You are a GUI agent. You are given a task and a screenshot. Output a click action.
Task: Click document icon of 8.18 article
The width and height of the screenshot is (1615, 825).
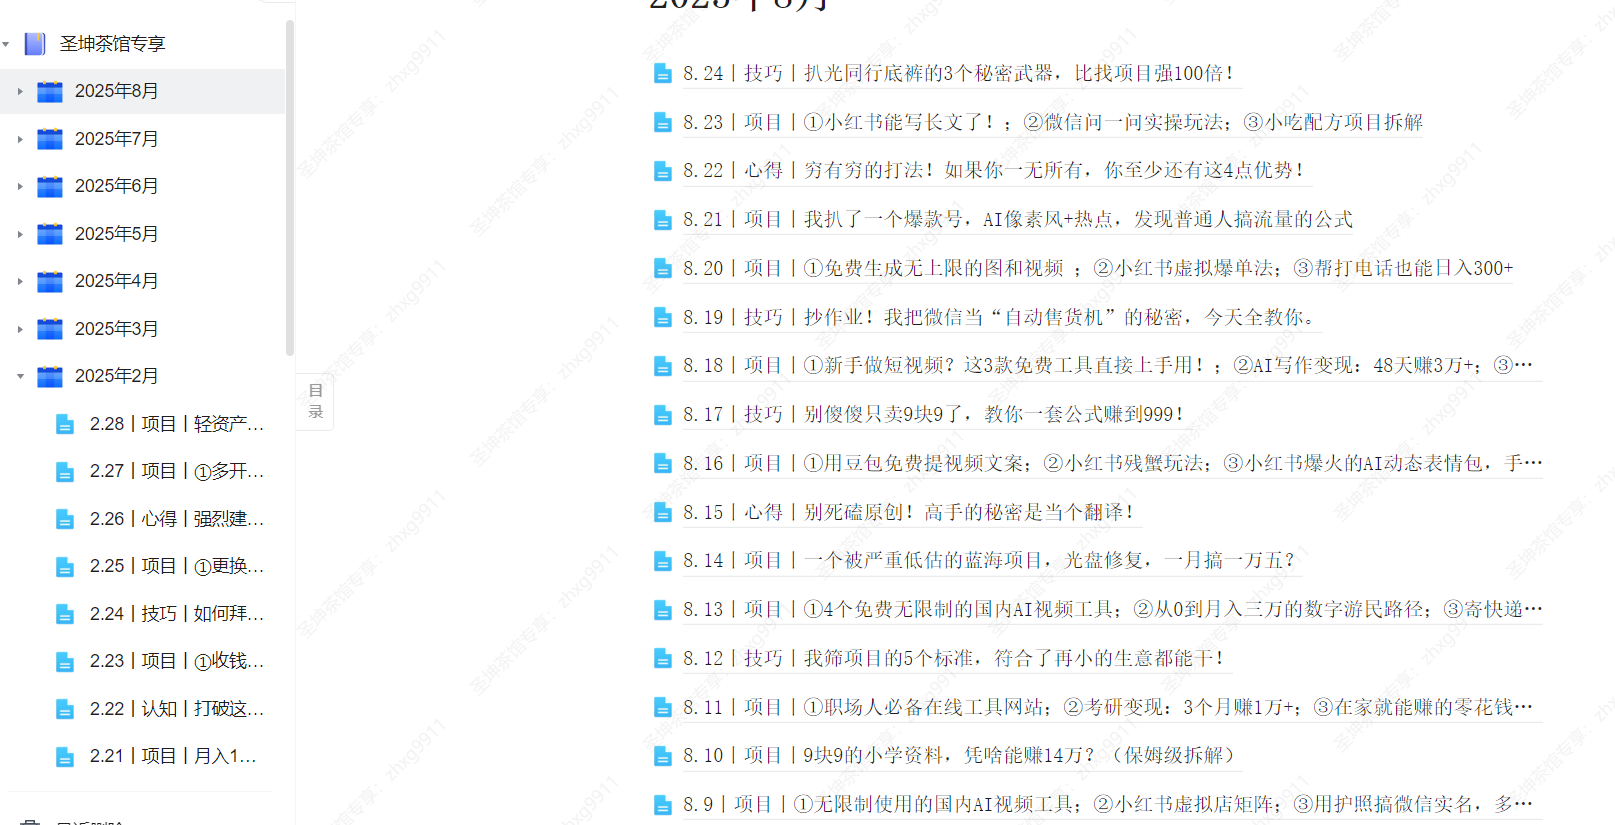662,366
